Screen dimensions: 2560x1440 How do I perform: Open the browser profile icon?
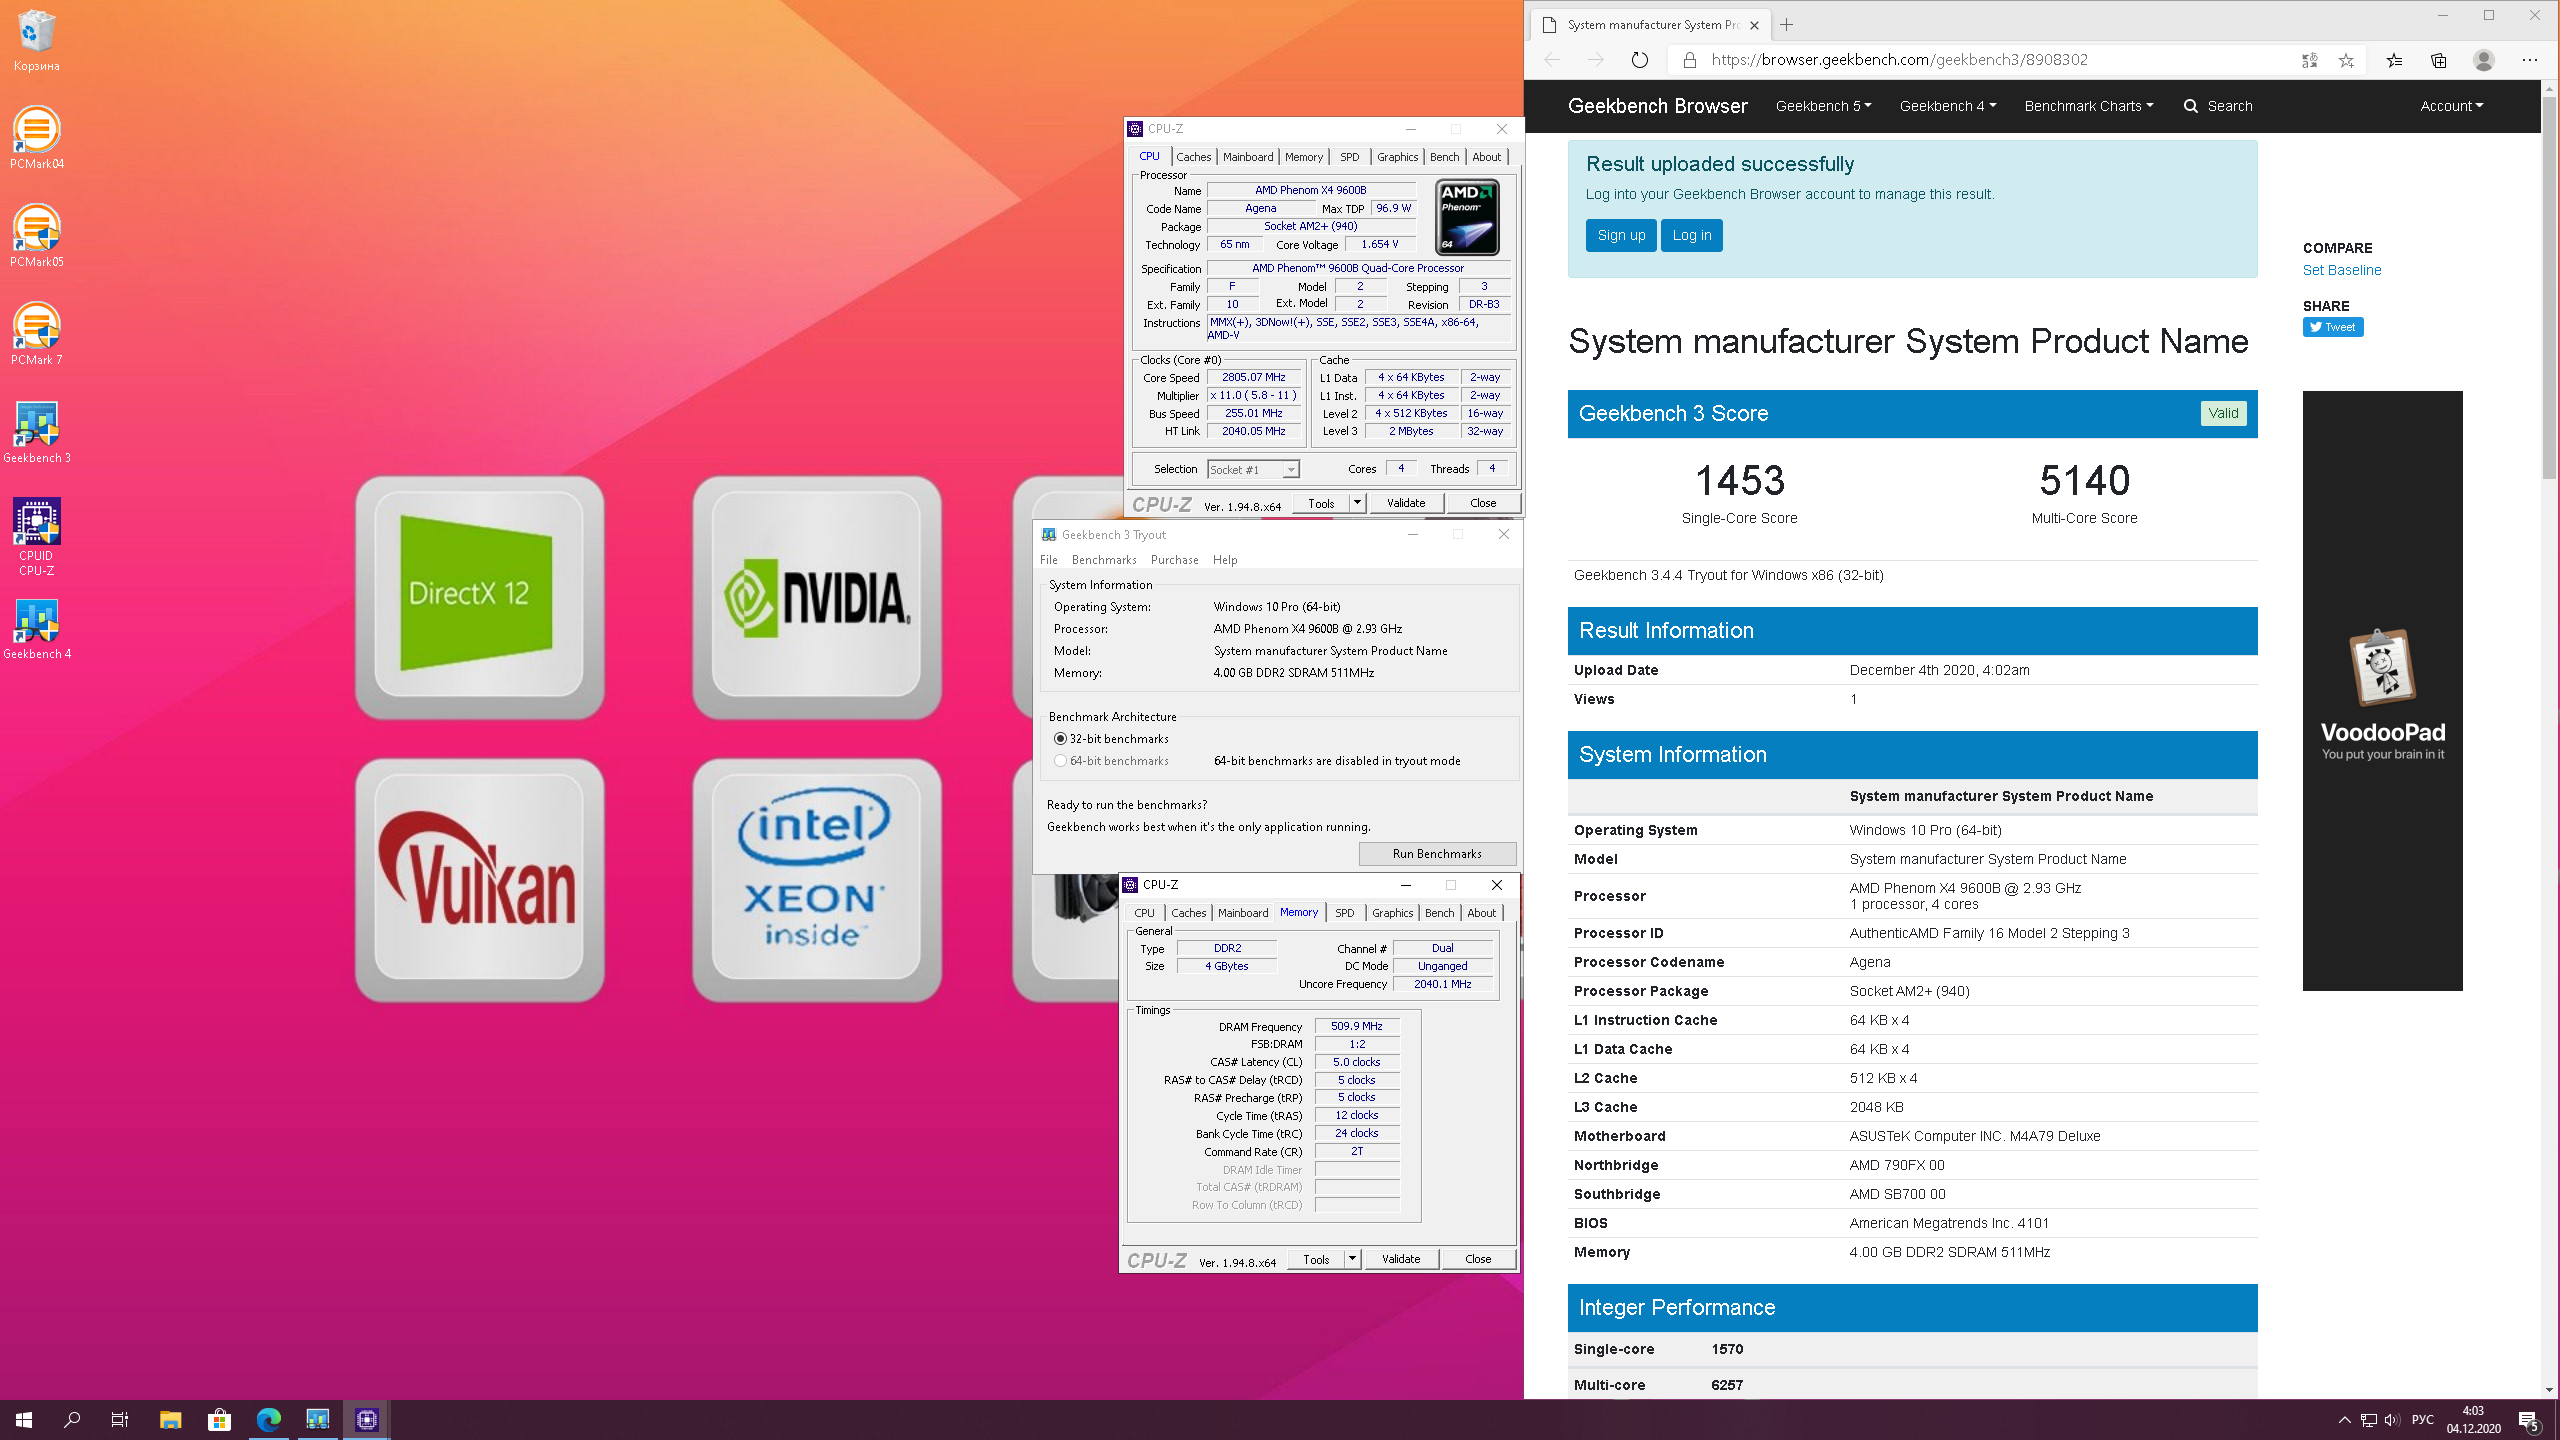pyautogui.click(x=2484, y=60)
